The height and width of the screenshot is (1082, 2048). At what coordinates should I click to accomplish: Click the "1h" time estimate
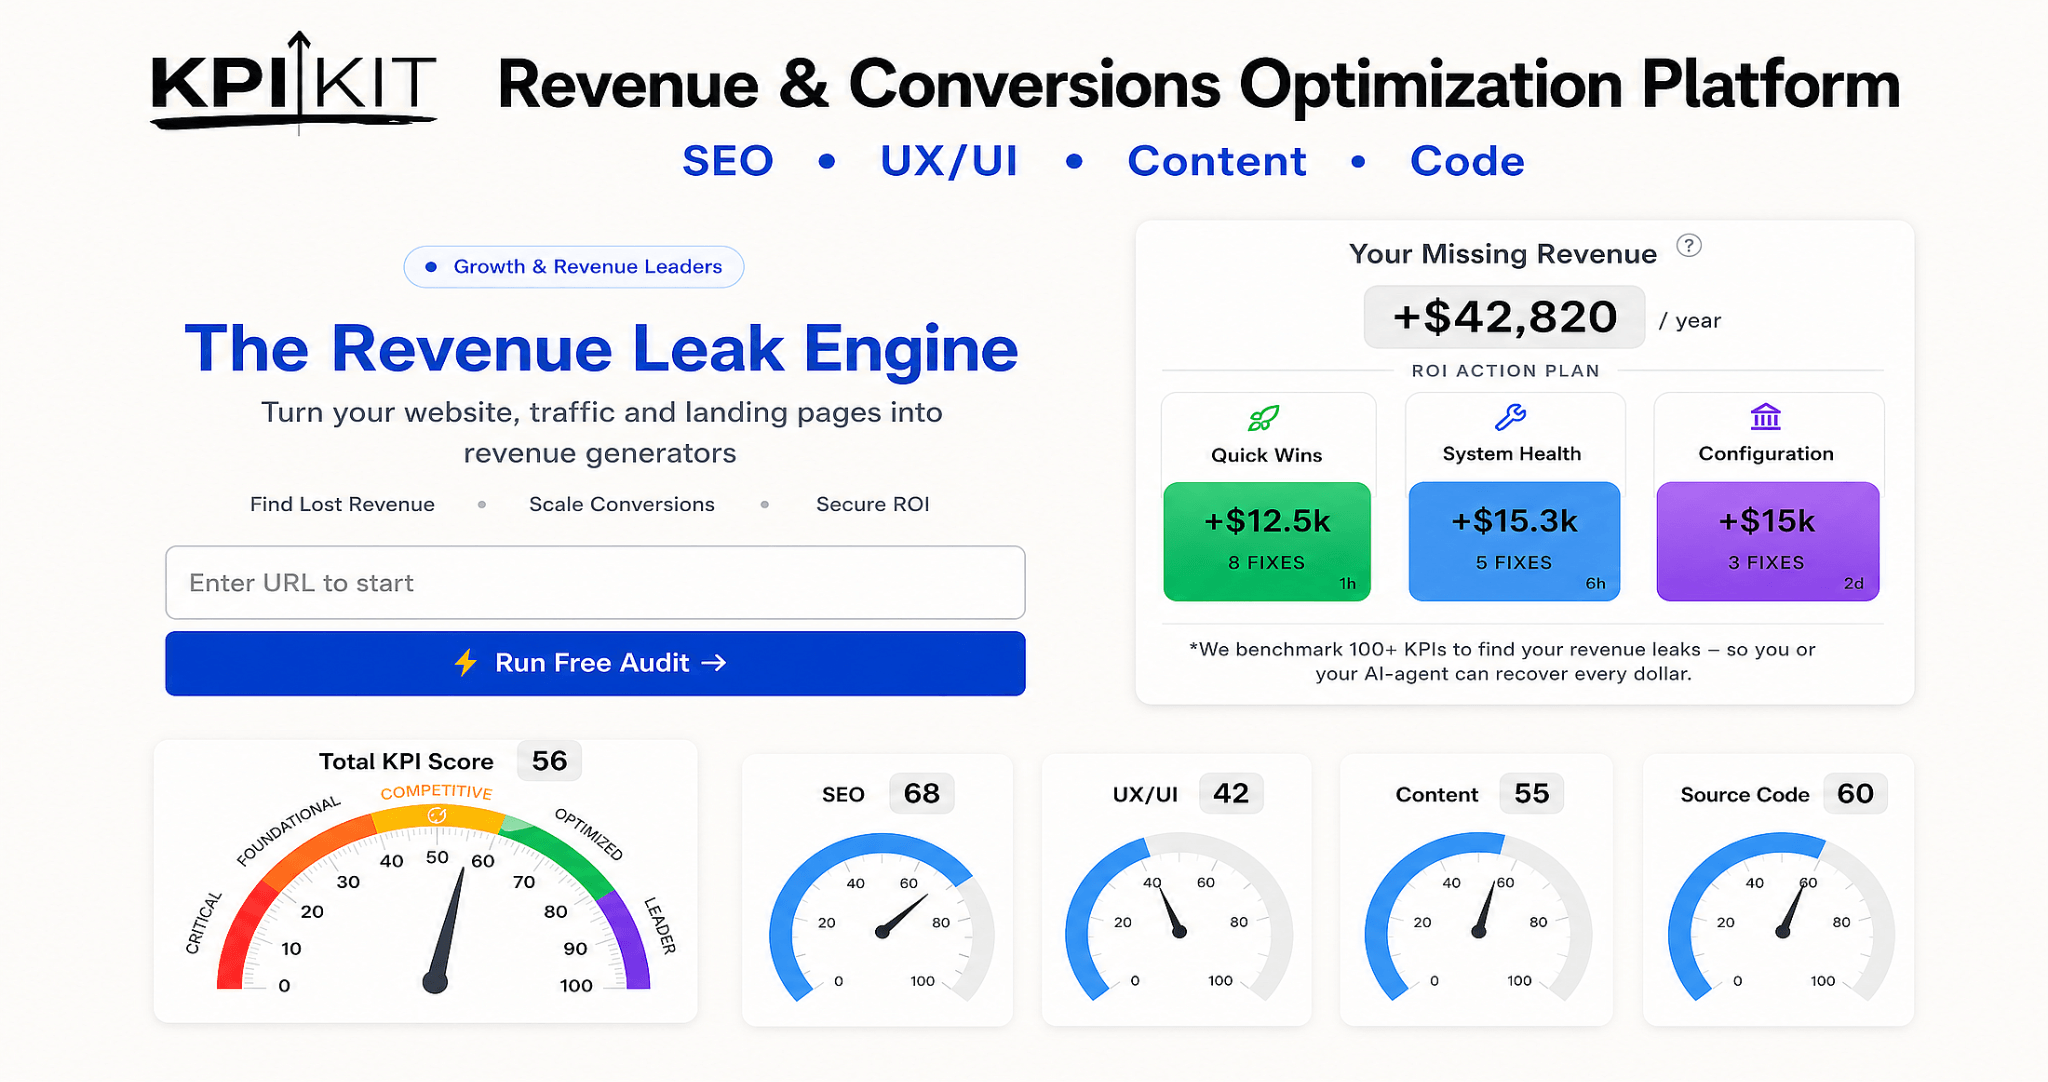coord(1348,584)
